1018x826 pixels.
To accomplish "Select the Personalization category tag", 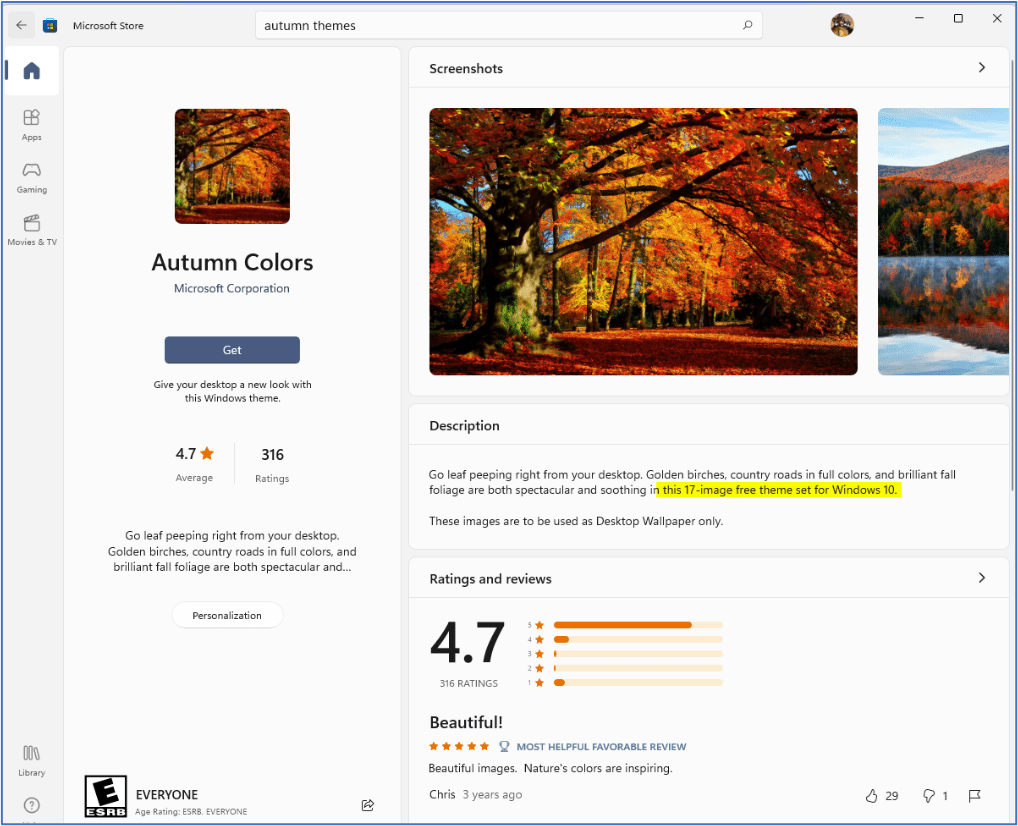I will tap(227, 615).
